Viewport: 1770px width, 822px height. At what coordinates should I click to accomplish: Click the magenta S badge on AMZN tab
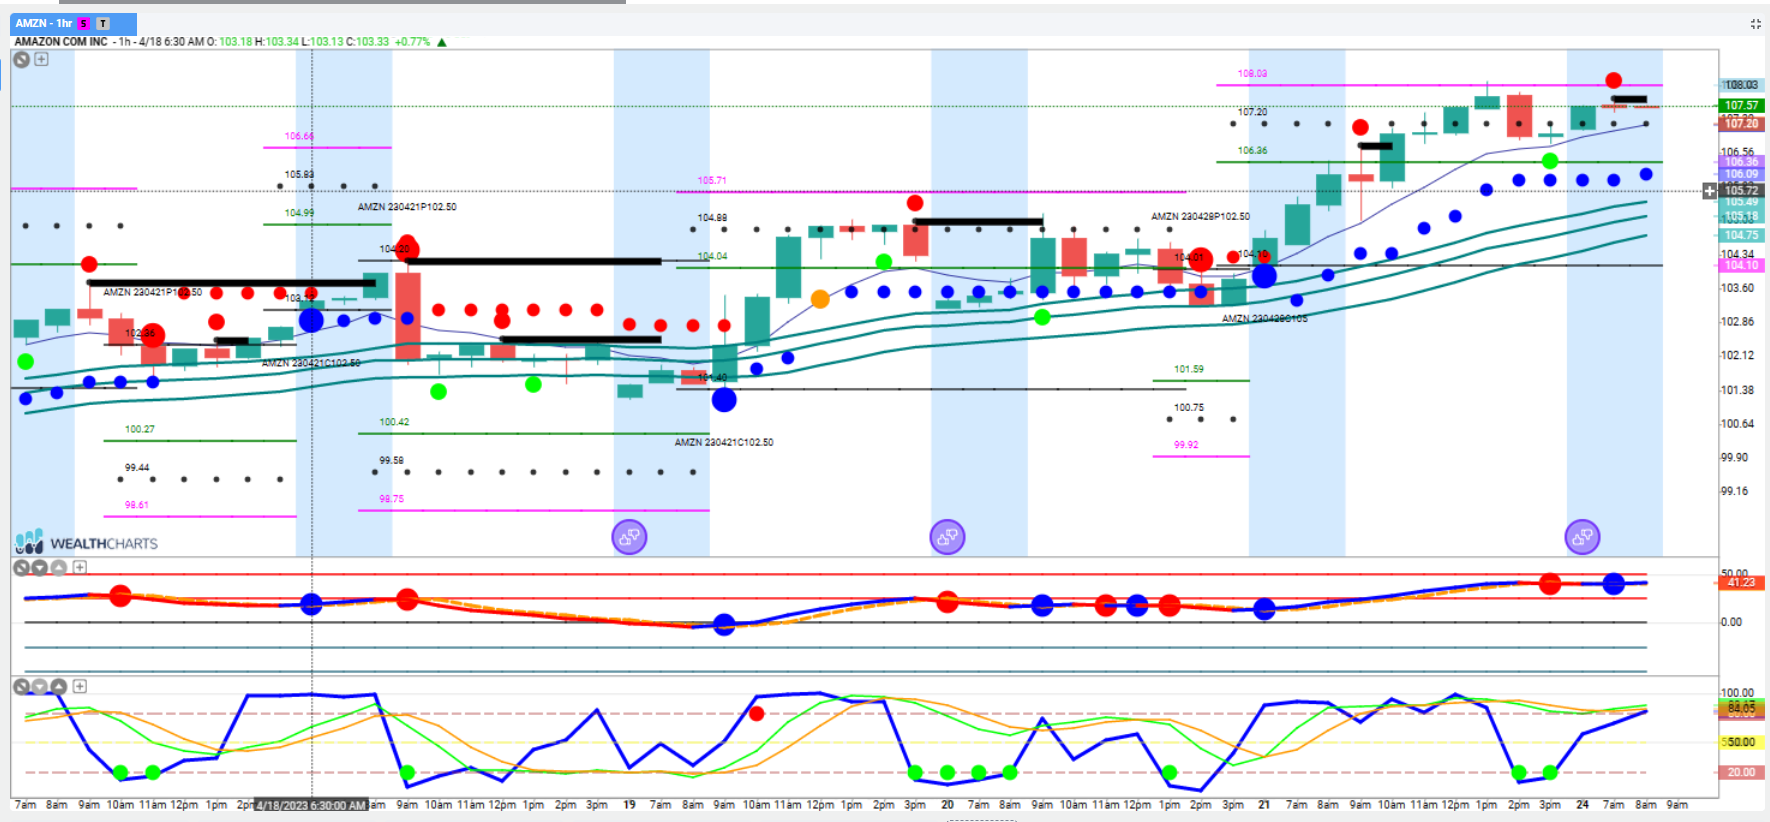pyautogui.click(x=84, y=23)
